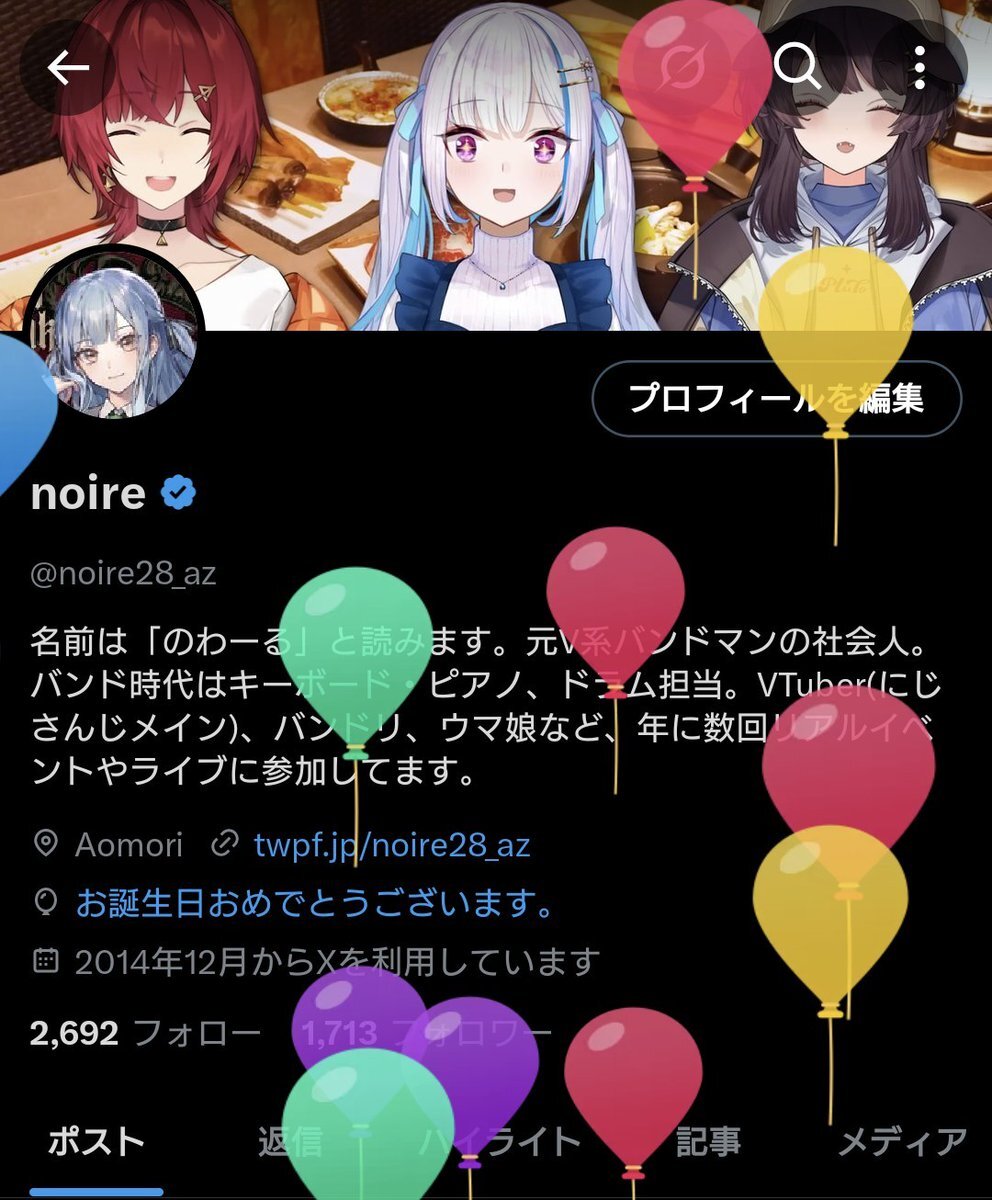View the header banner image
The width and height of the screenshot is (992, 1200).
click(496, 165)
